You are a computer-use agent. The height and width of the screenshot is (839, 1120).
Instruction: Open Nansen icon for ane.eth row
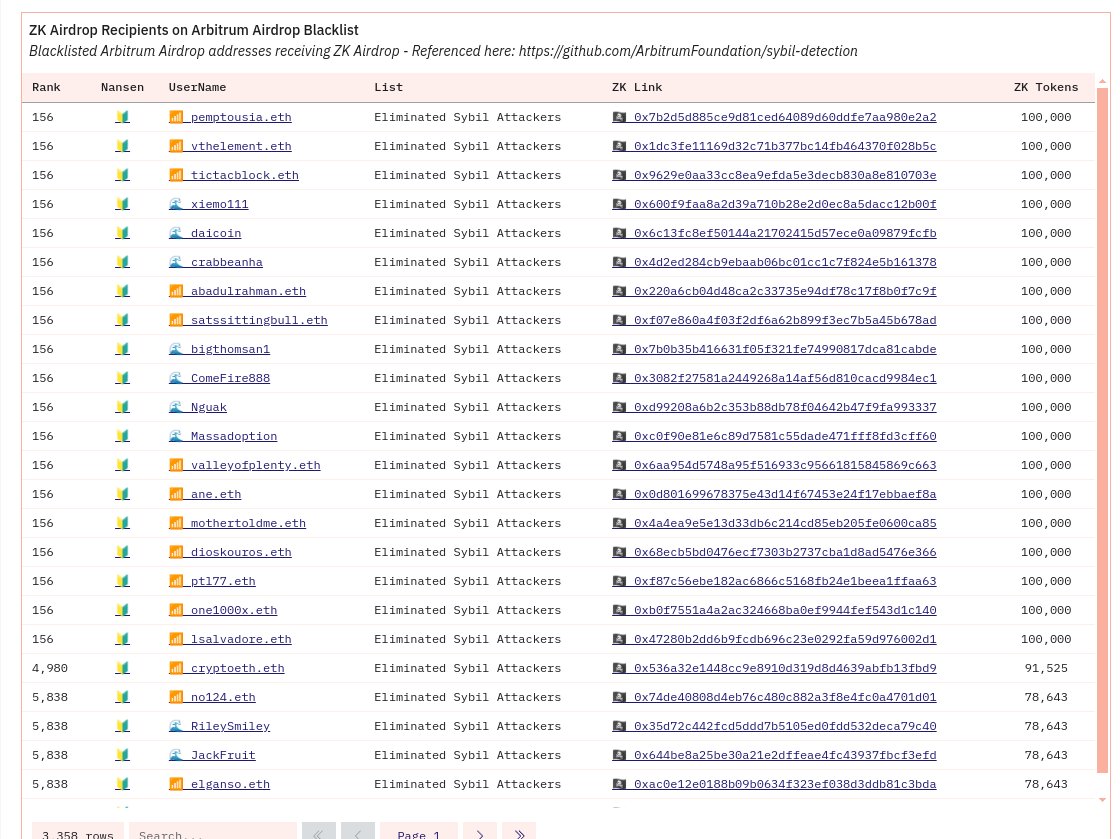click(x=123, y=494)
